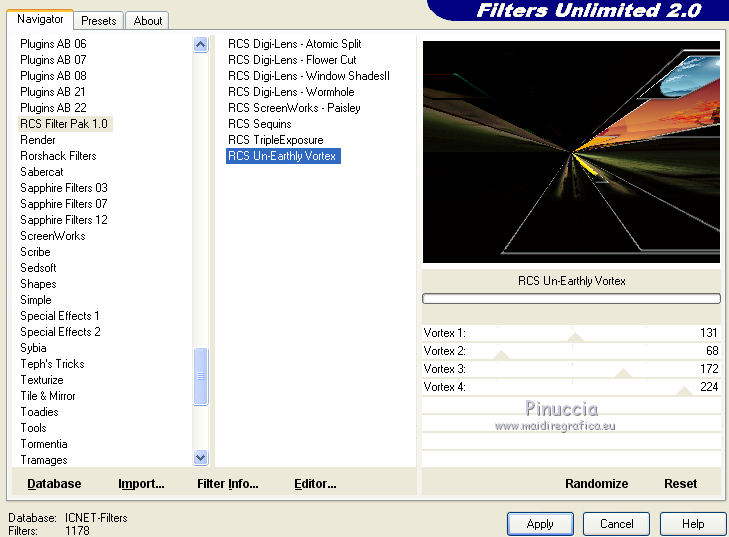Screen dimensions: 729x537
Task: Click the category list scroll down arrow
Action: coord(200,457)
